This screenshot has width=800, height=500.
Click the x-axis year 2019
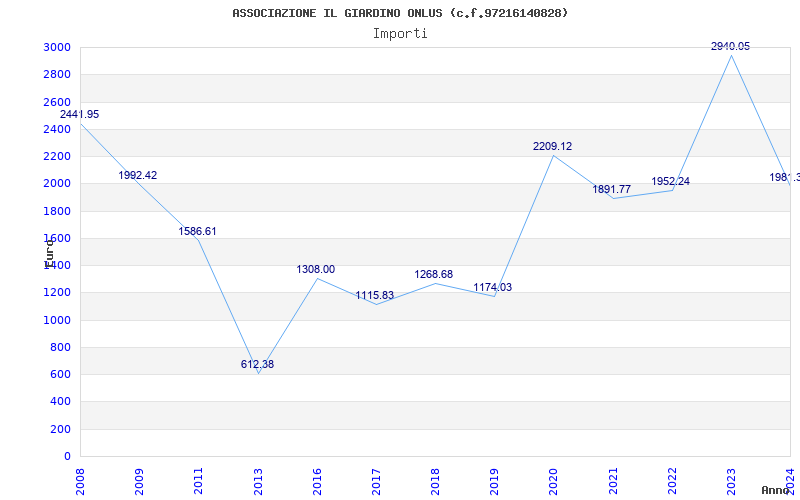[495, 481]
